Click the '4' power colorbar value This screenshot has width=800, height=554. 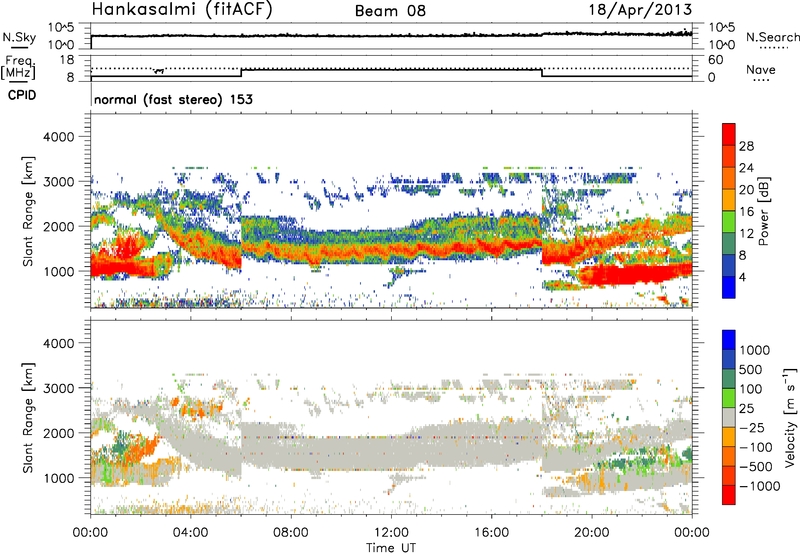[742, 277]
